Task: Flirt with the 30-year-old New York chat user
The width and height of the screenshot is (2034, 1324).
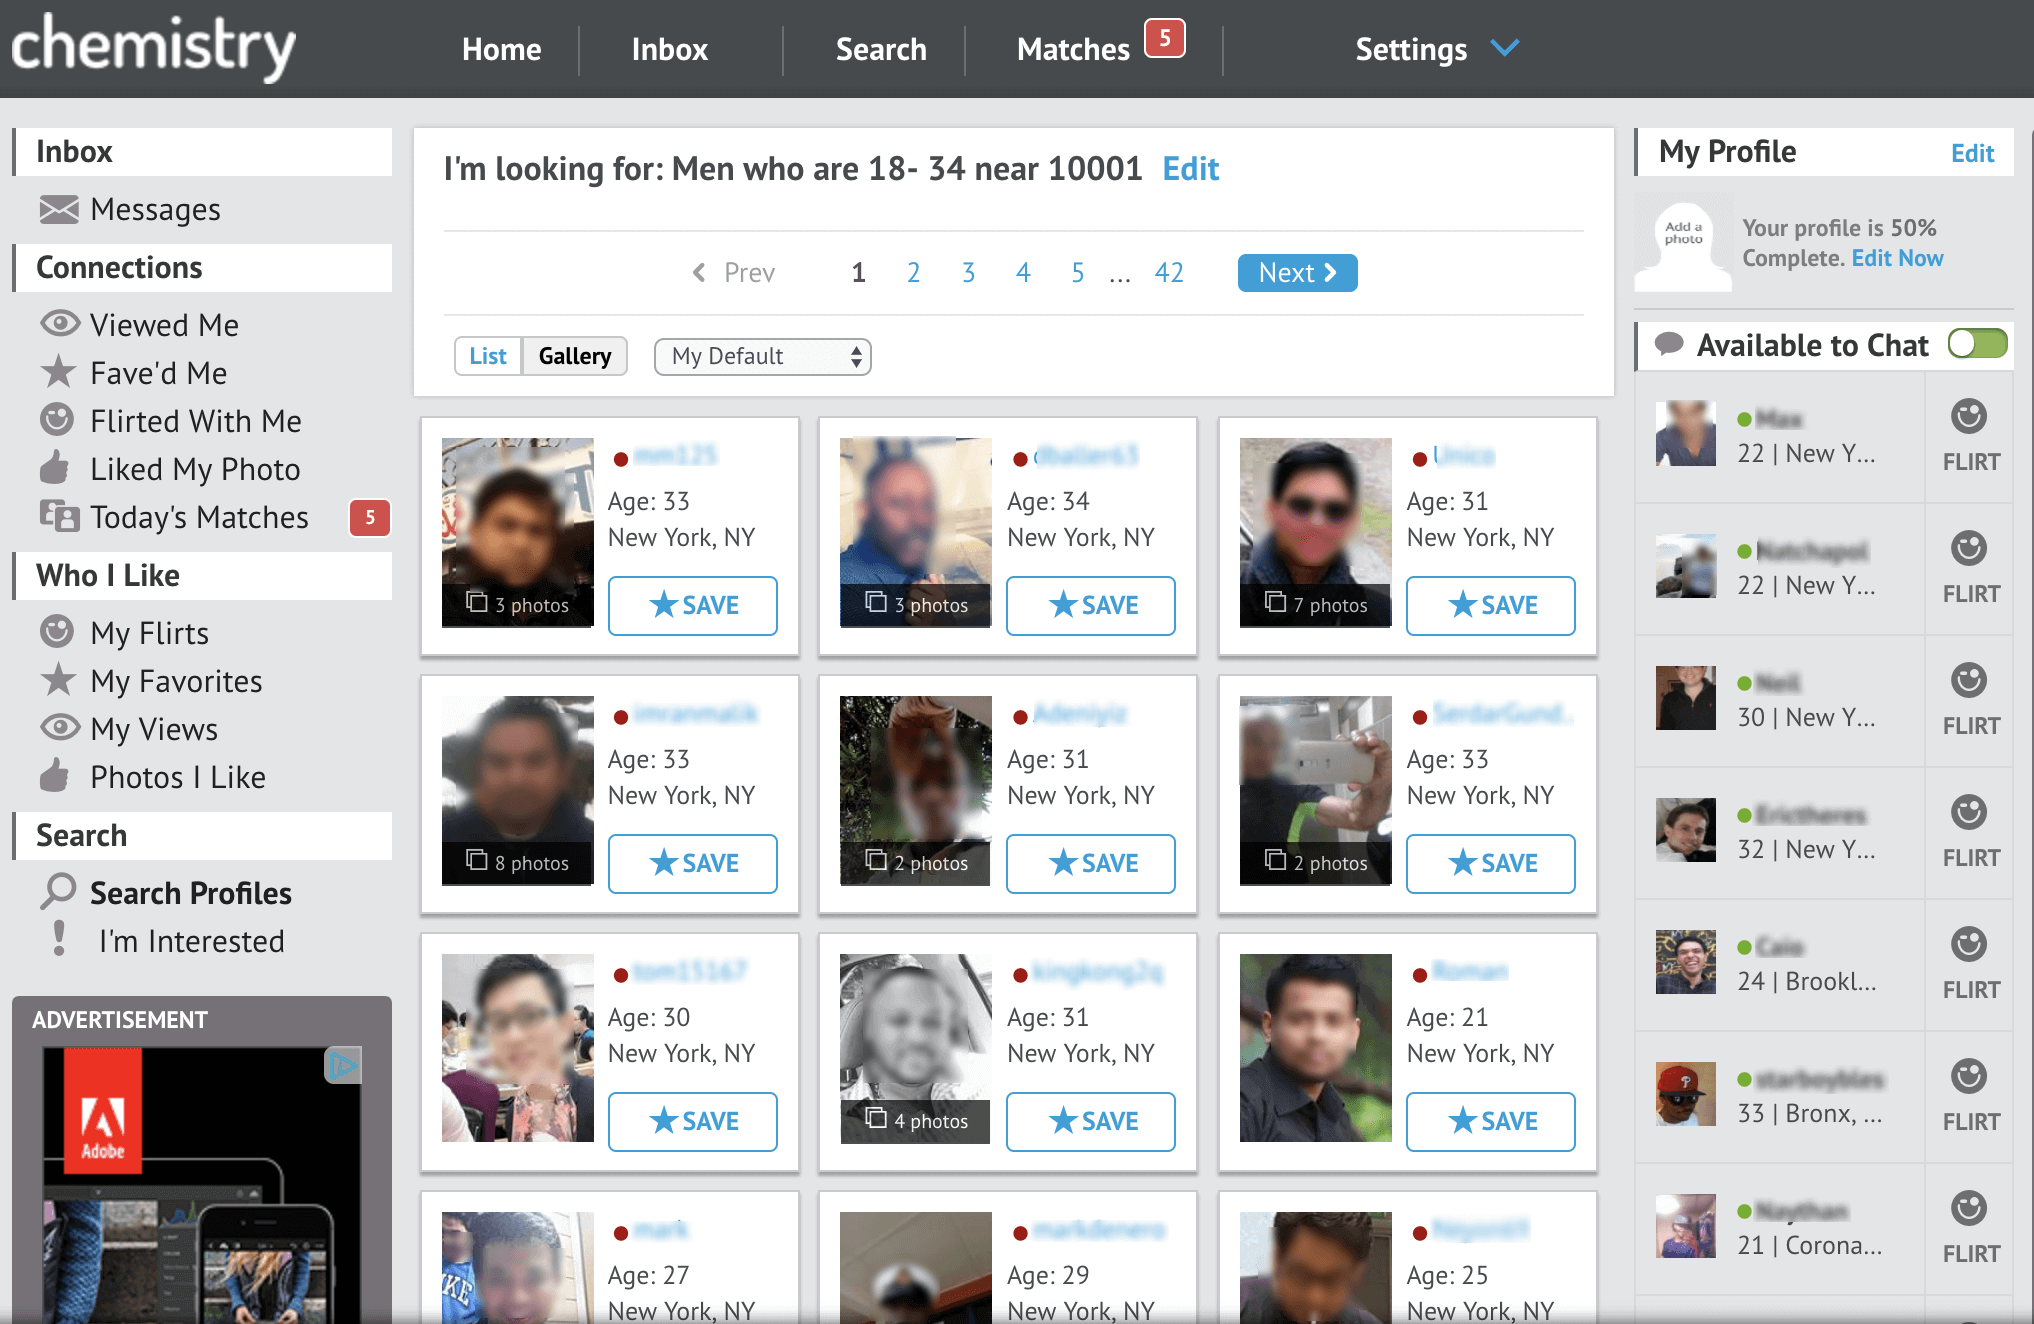Action: coord(1969,700)
